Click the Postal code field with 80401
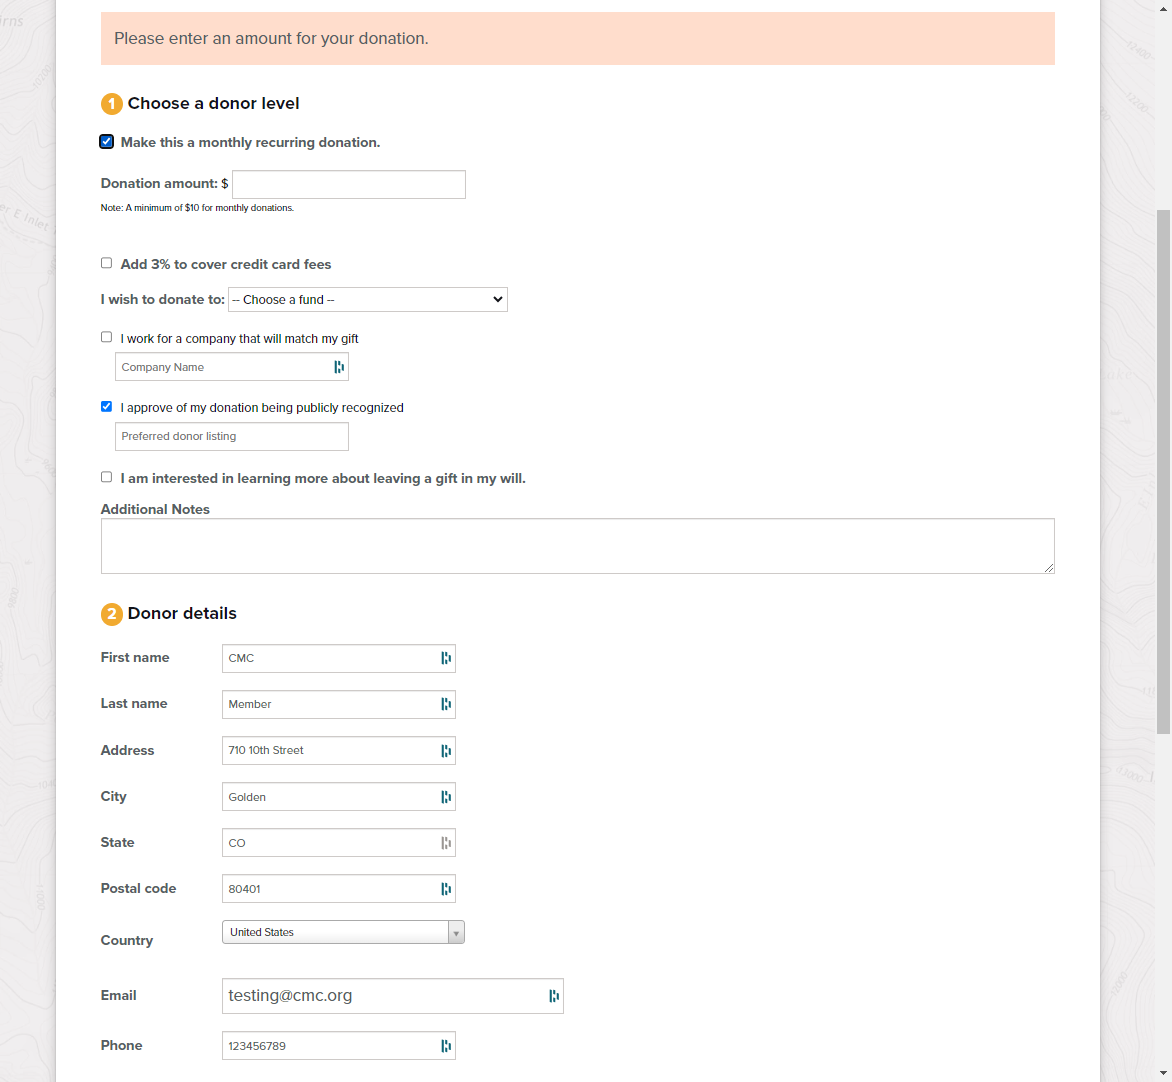 point(339,889)
